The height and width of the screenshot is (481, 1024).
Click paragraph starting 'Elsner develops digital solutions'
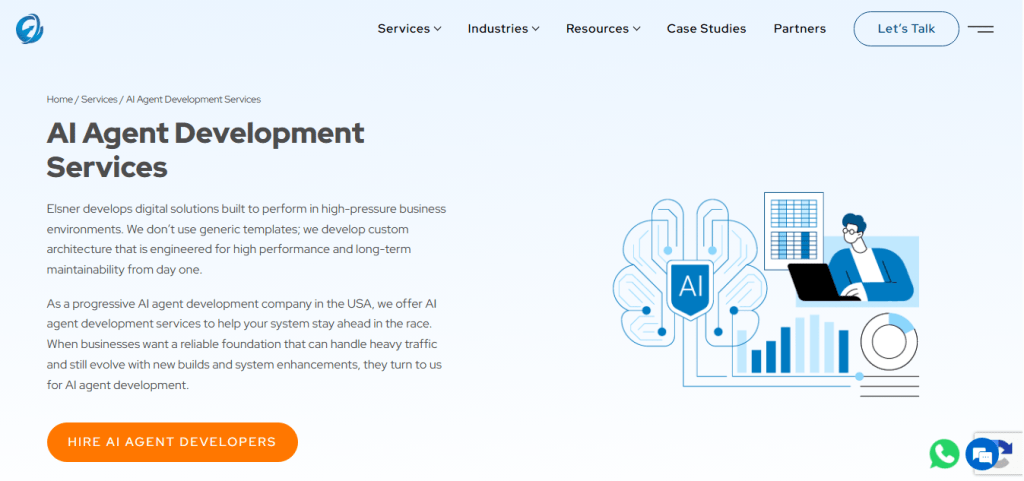point(246,240)
